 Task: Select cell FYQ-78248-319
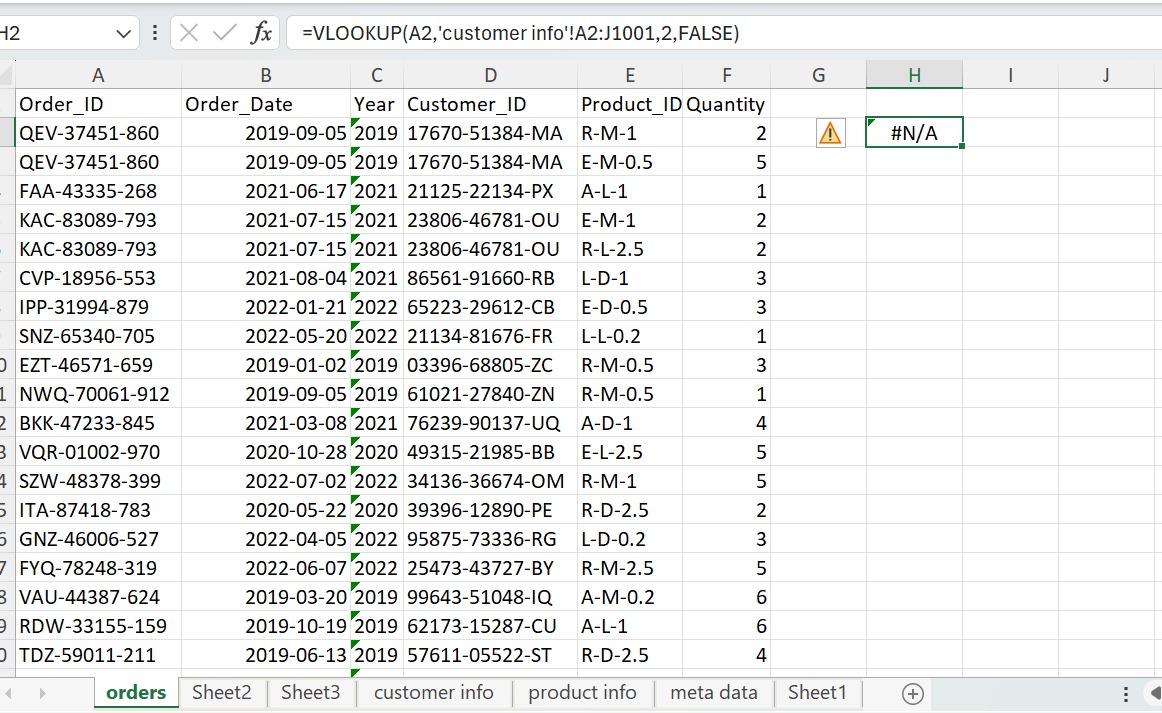(98, 568)
